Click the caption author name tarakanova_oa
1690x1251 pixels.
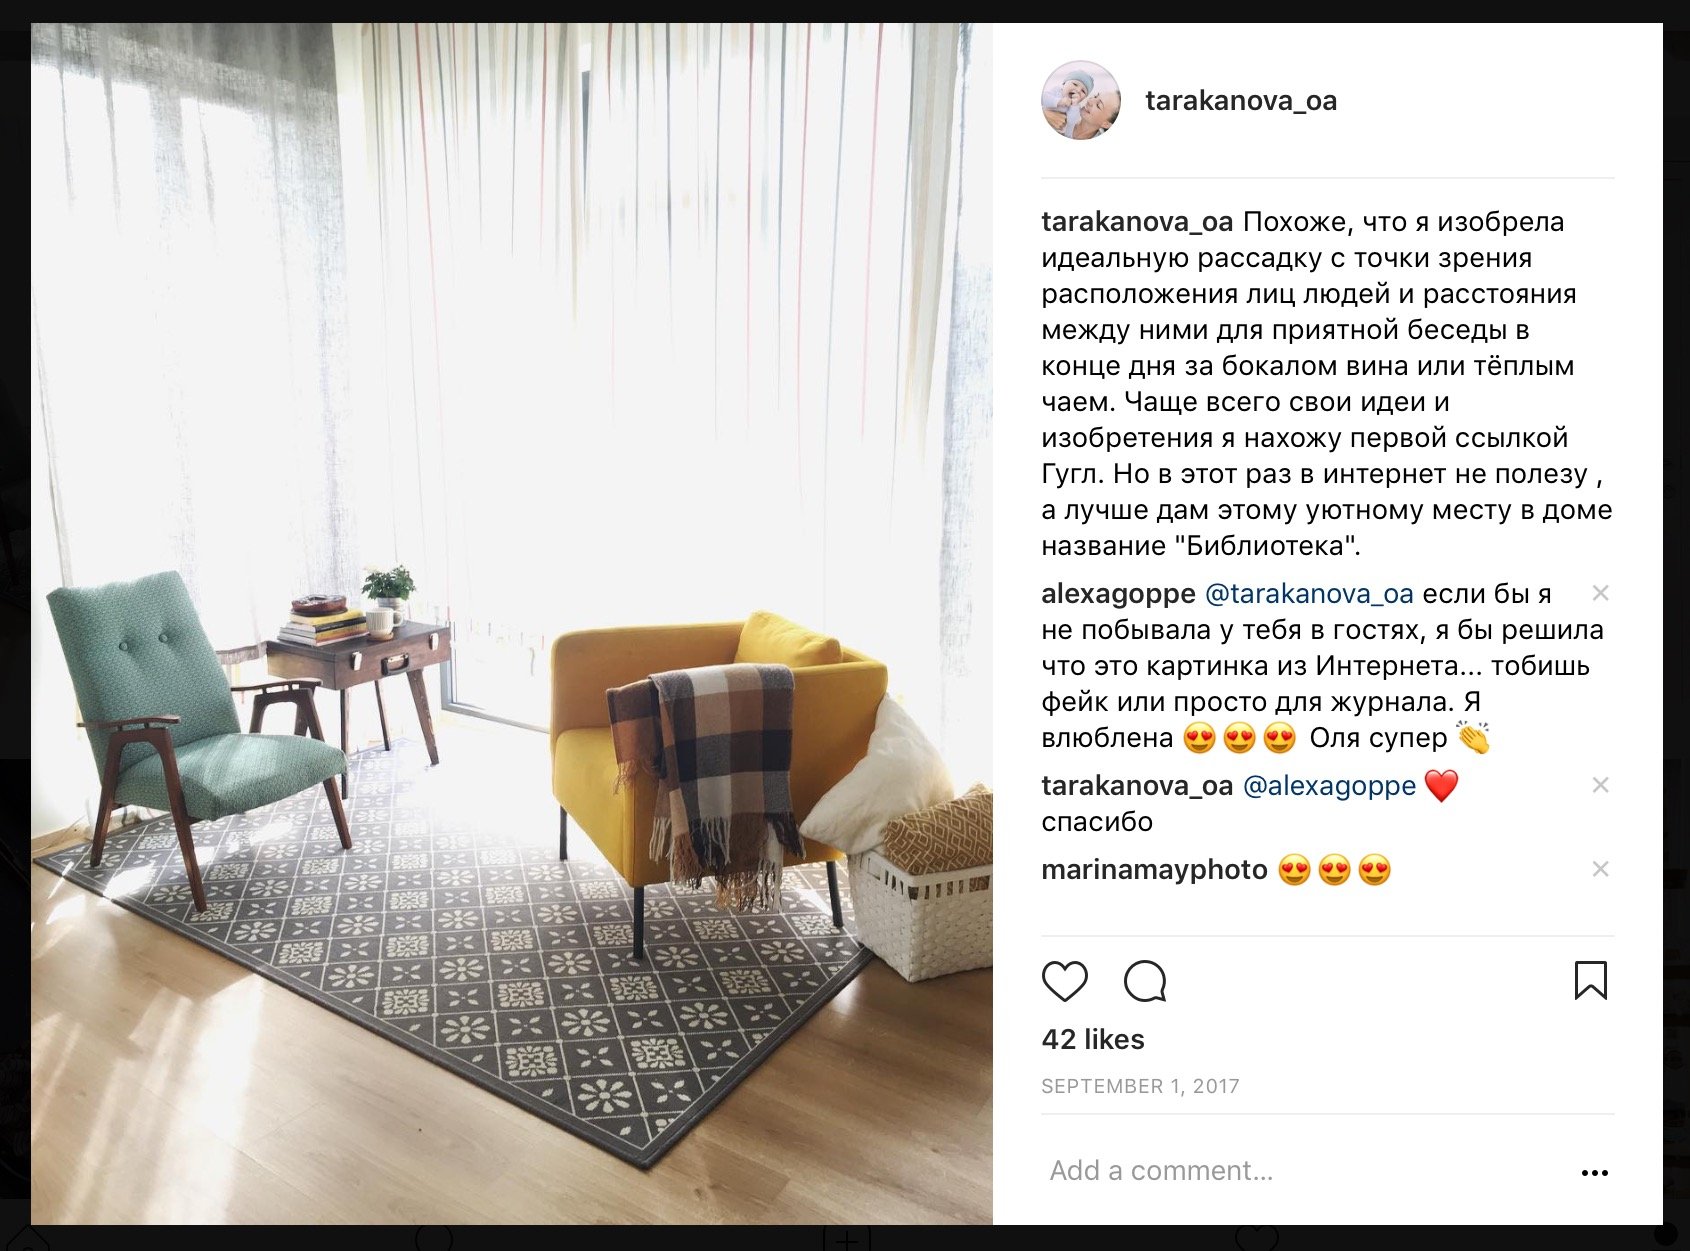click(x=1137, y=222)
